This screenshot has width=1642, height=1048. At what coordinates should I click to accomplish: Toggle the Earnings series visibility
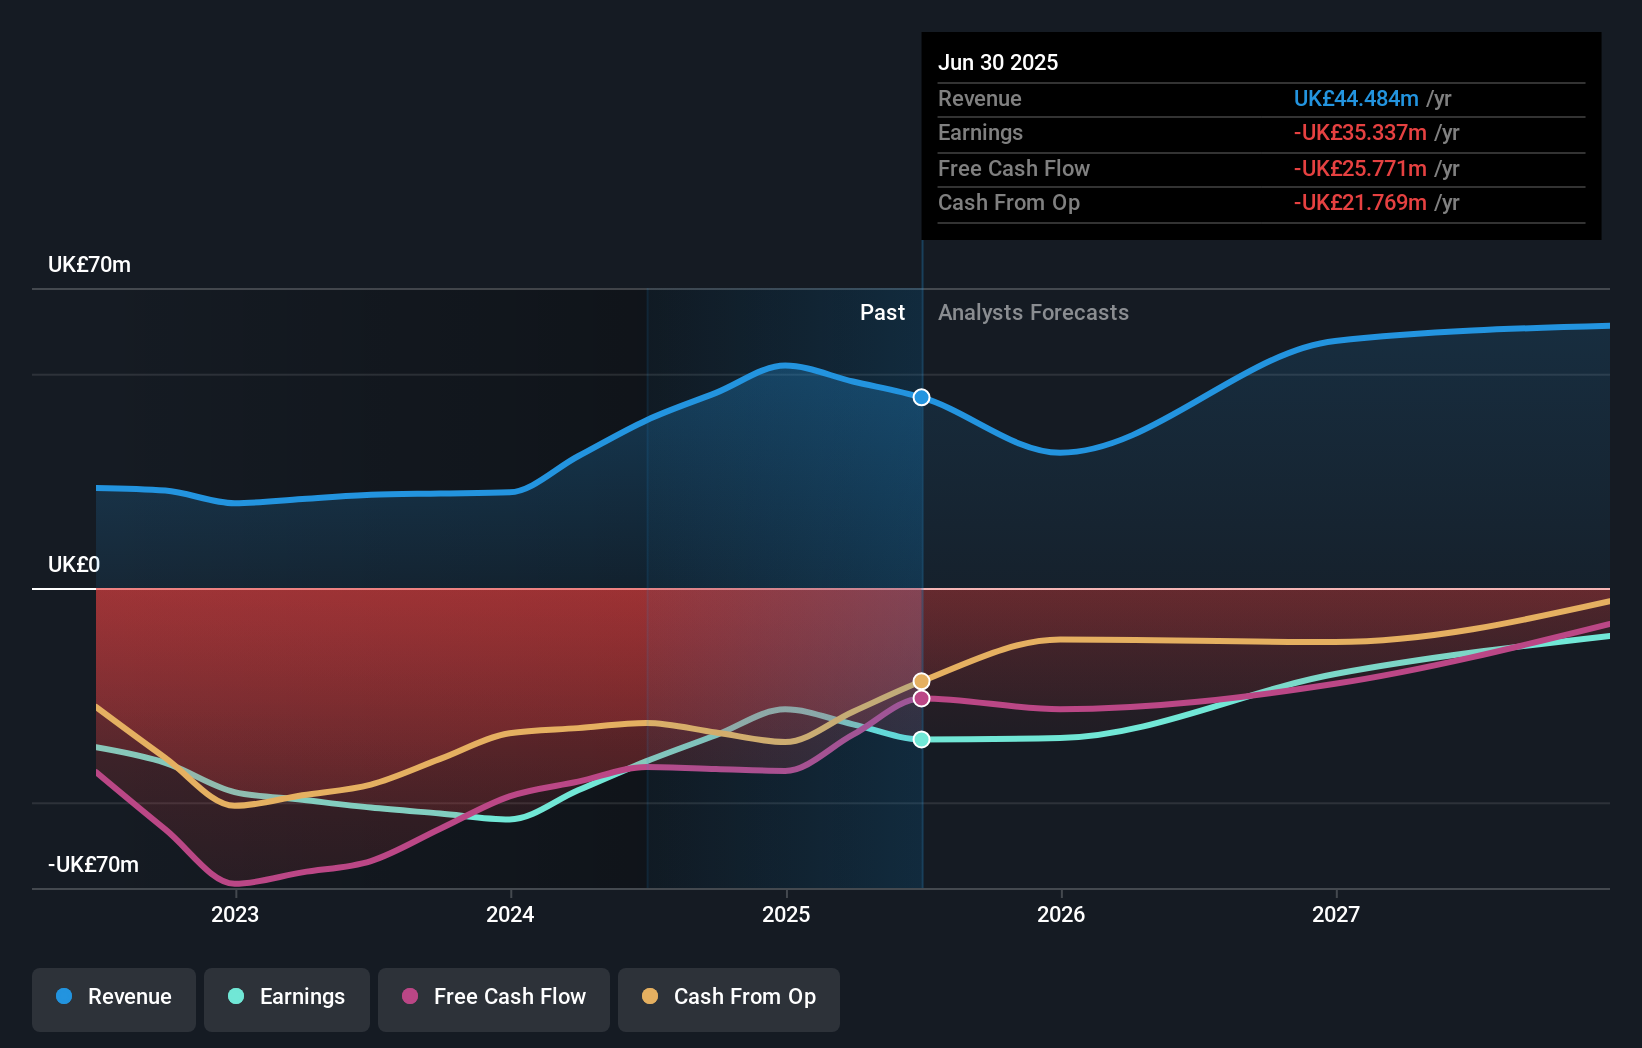(287, 997)
